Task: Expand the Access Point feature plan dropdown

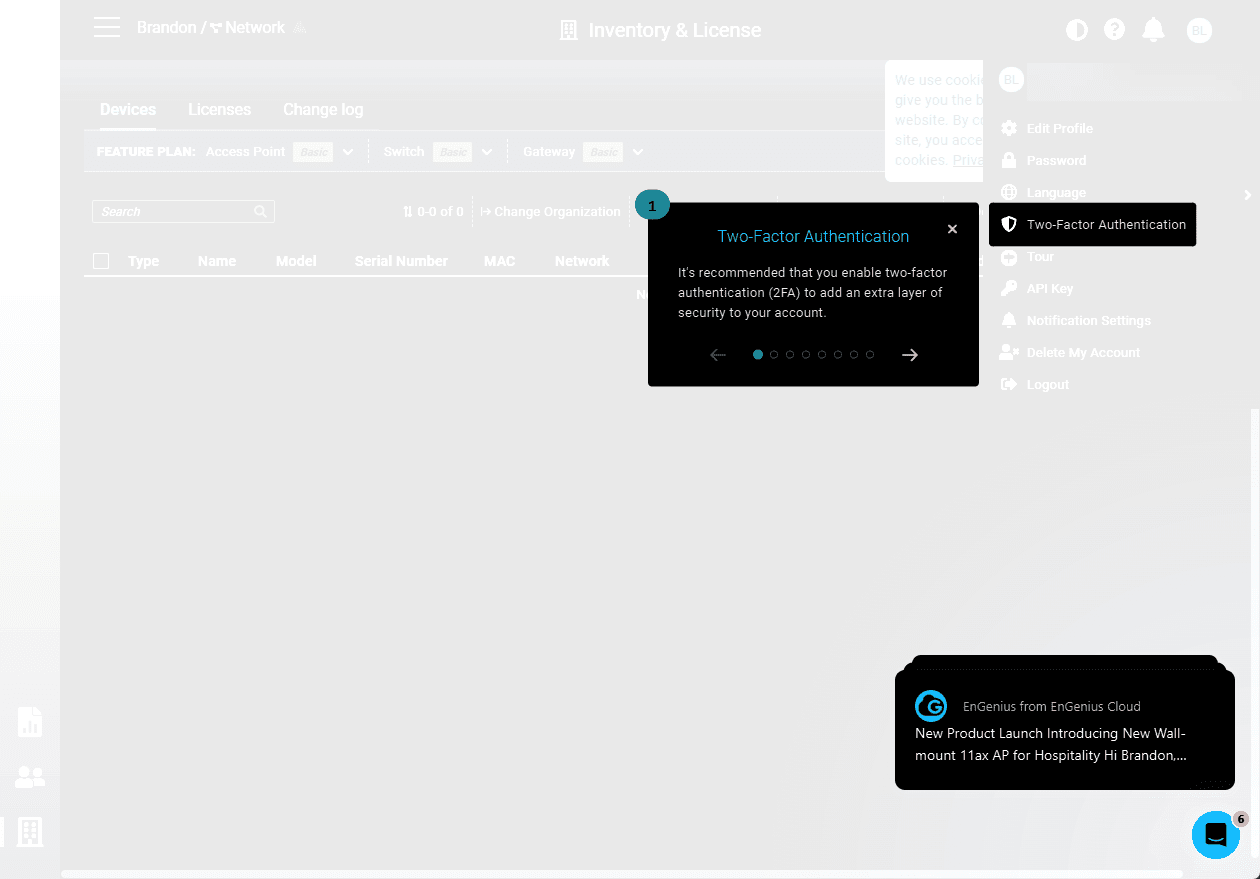Action: [x=348, y=152]
